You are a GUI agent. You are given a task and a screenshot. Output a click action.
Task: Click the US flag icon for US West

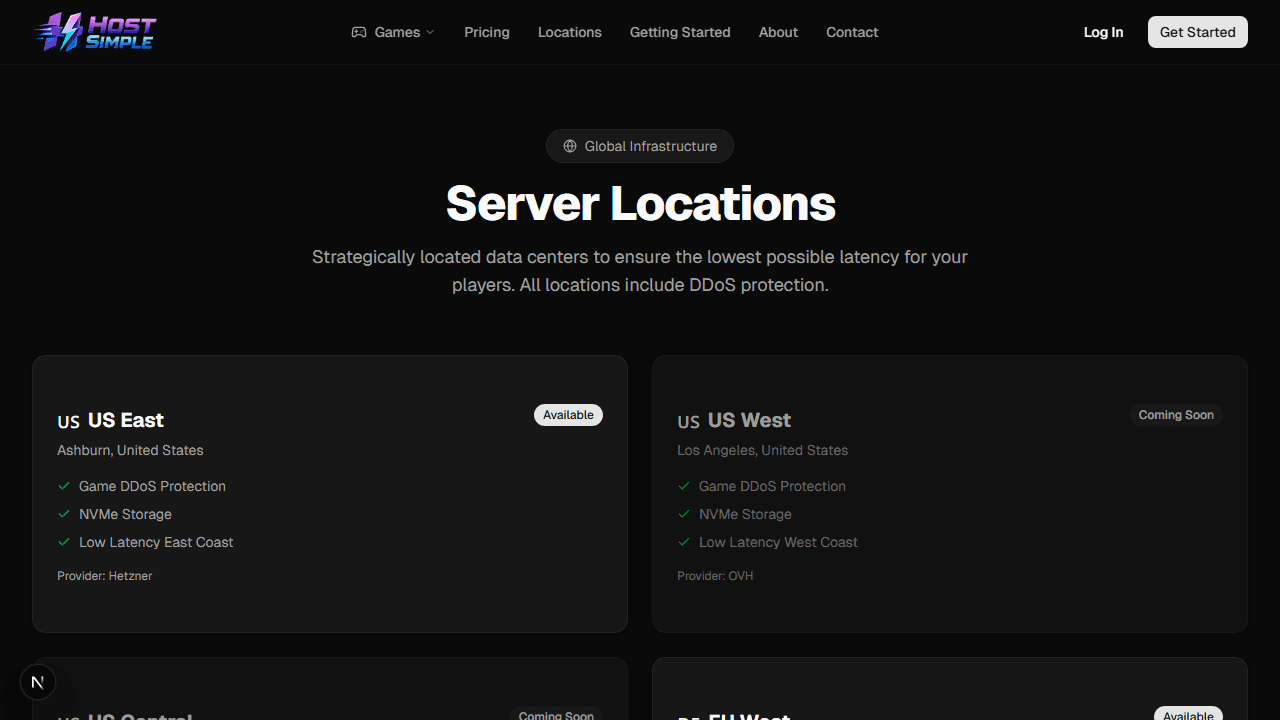coord(688,421)
